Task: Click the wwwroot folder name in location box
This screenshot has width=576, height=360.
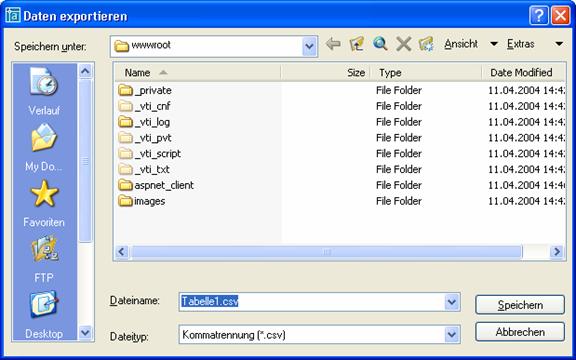Action: [151, 45]
